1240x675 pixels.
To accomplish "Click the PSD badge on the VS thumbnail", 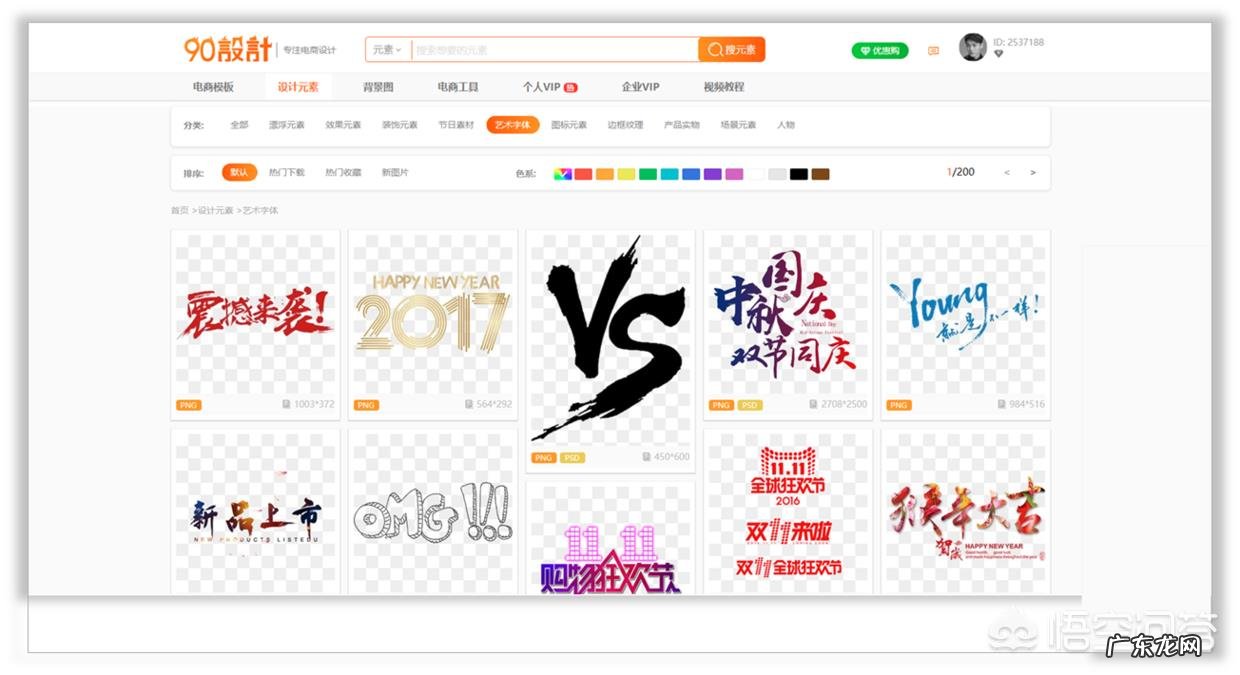I will click(572, 457).
